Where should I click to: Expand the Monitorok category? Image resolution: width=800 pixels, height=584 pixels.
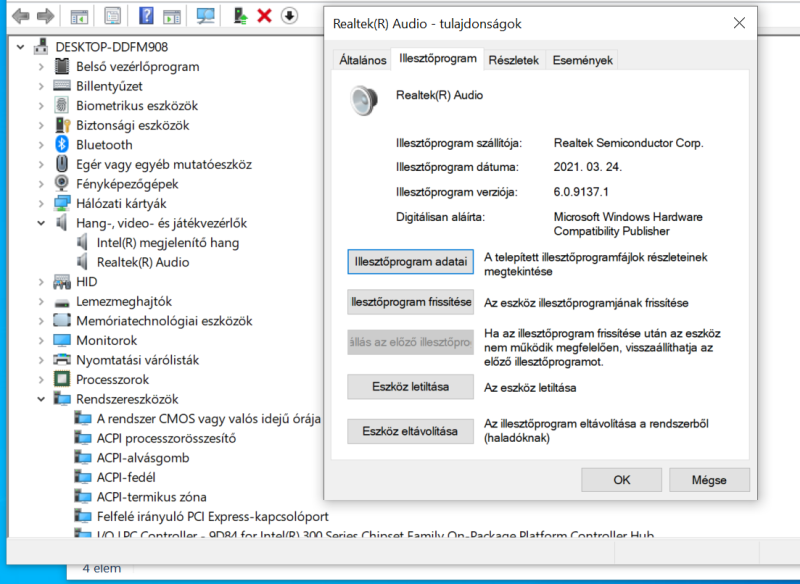point(41,340)
